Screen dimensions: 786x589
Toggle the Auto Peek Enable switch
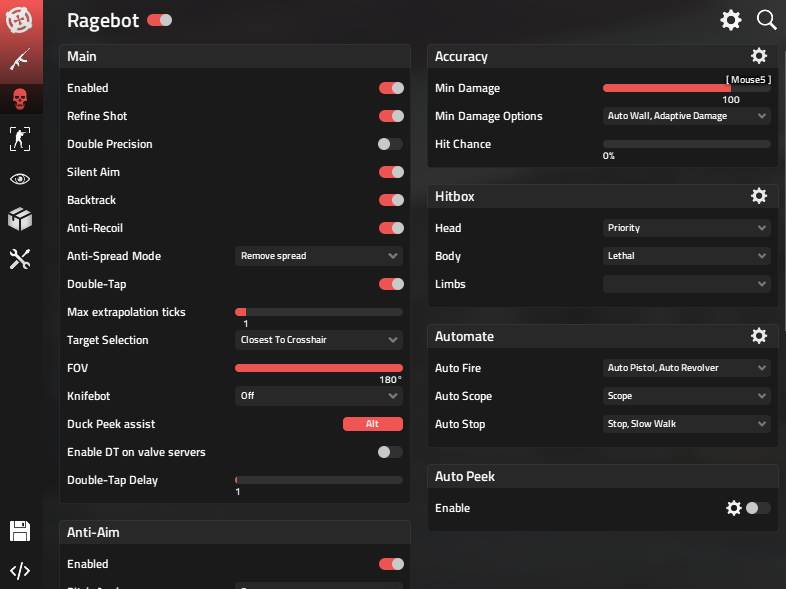758,508
